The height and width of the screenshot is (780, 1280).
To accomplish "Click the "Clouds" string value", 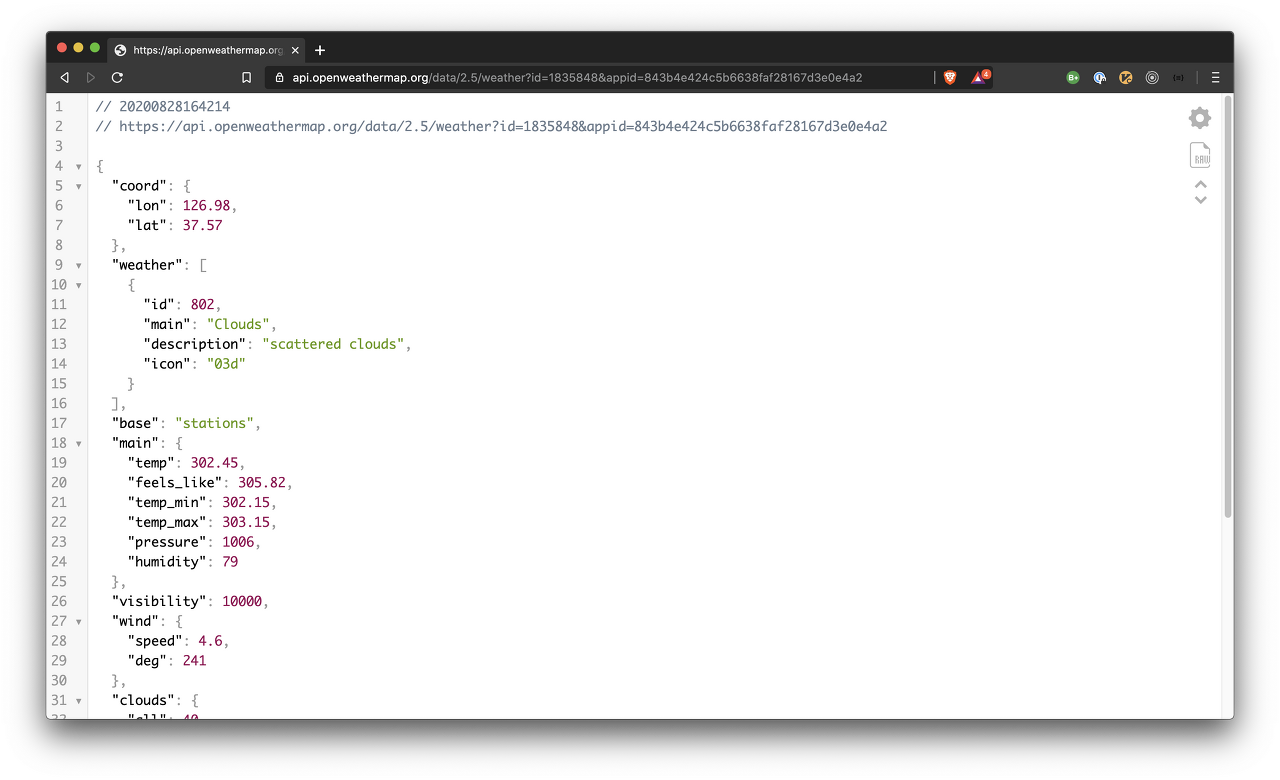I will tap(238, 324).
